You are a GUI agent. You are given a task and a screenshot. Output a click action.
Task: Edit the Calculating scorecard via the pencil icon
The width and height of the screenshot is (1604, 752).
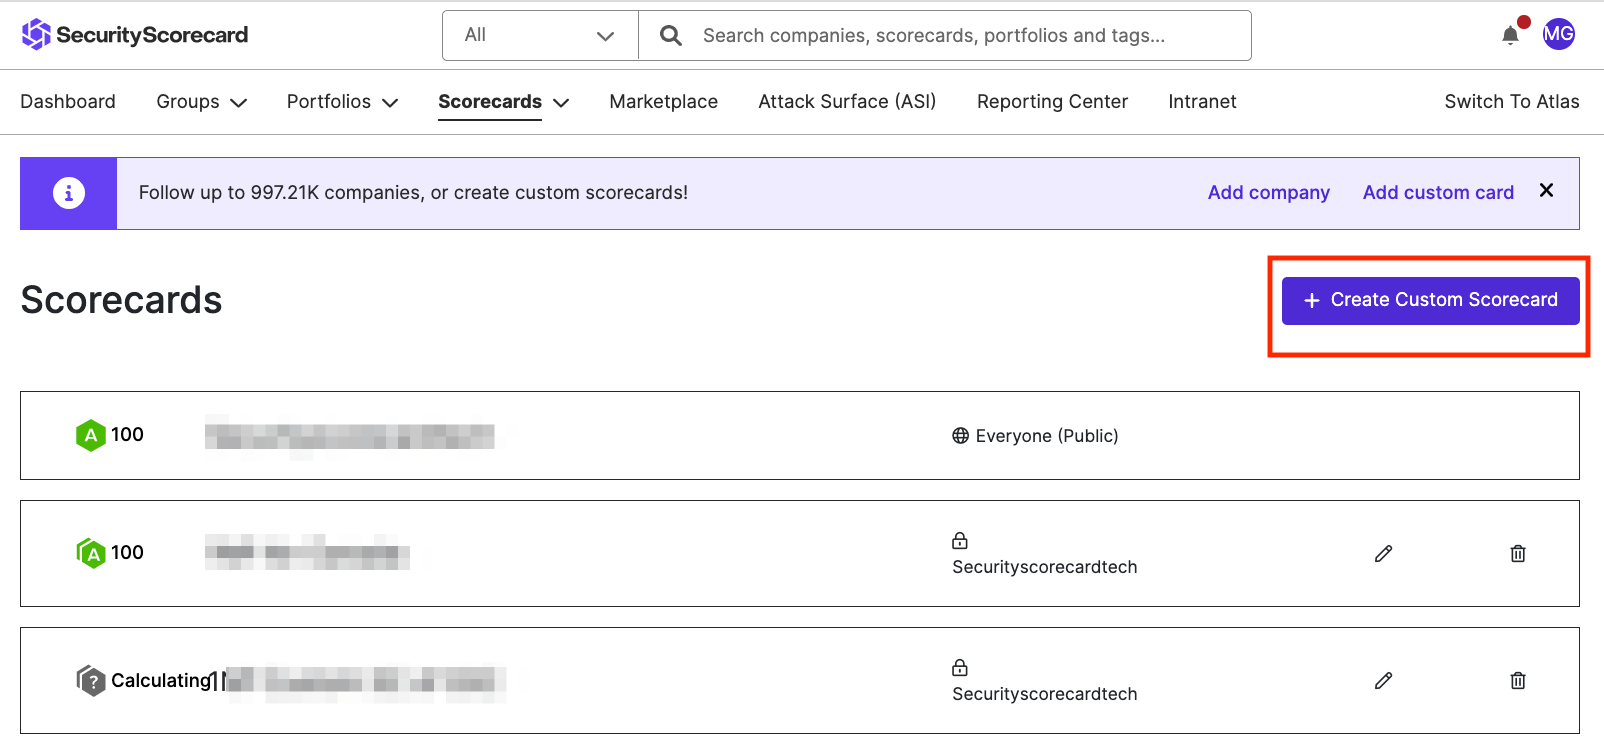click(x=1383, y=680)
